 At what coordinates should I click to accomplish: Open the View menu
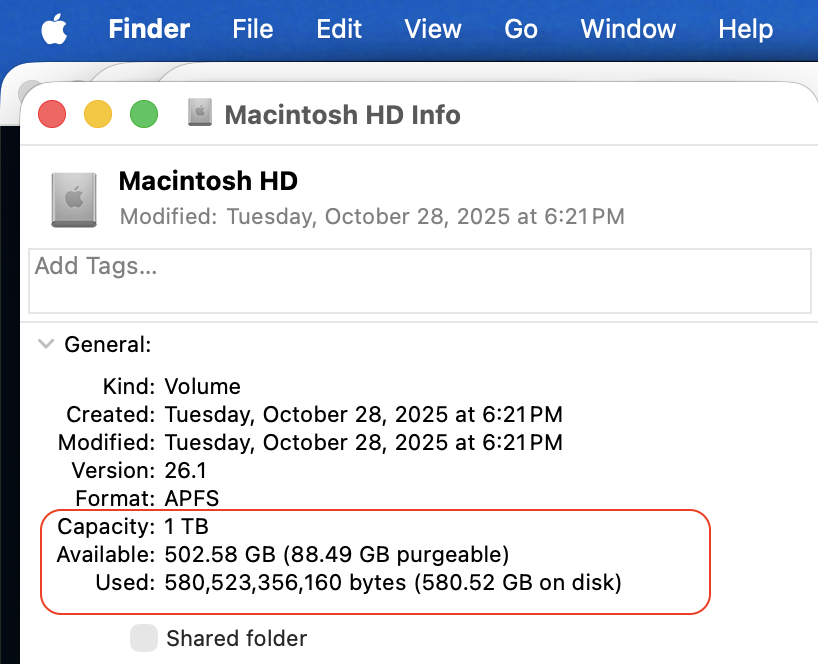(432, 29)
